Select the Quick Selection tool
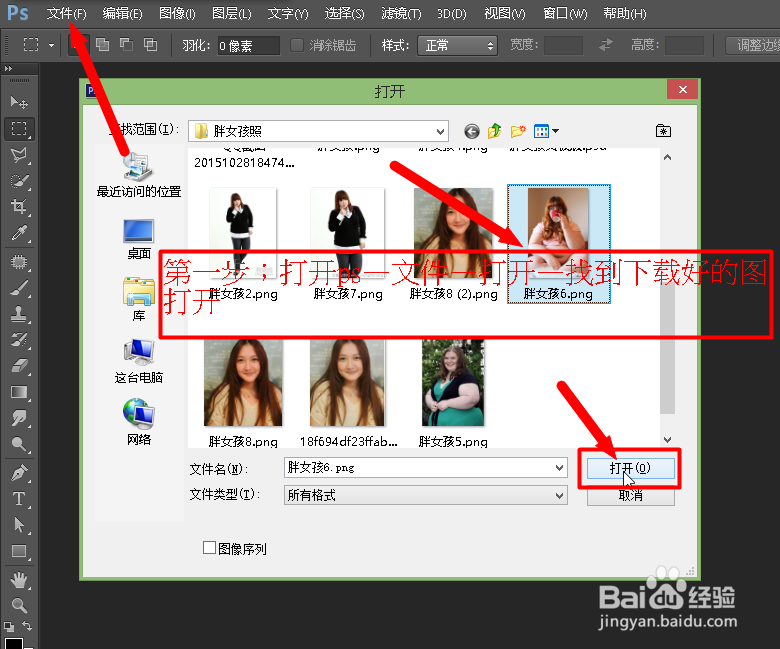This screenshot has width=780, height=649. pyautogui.click(x=19, y=181)
